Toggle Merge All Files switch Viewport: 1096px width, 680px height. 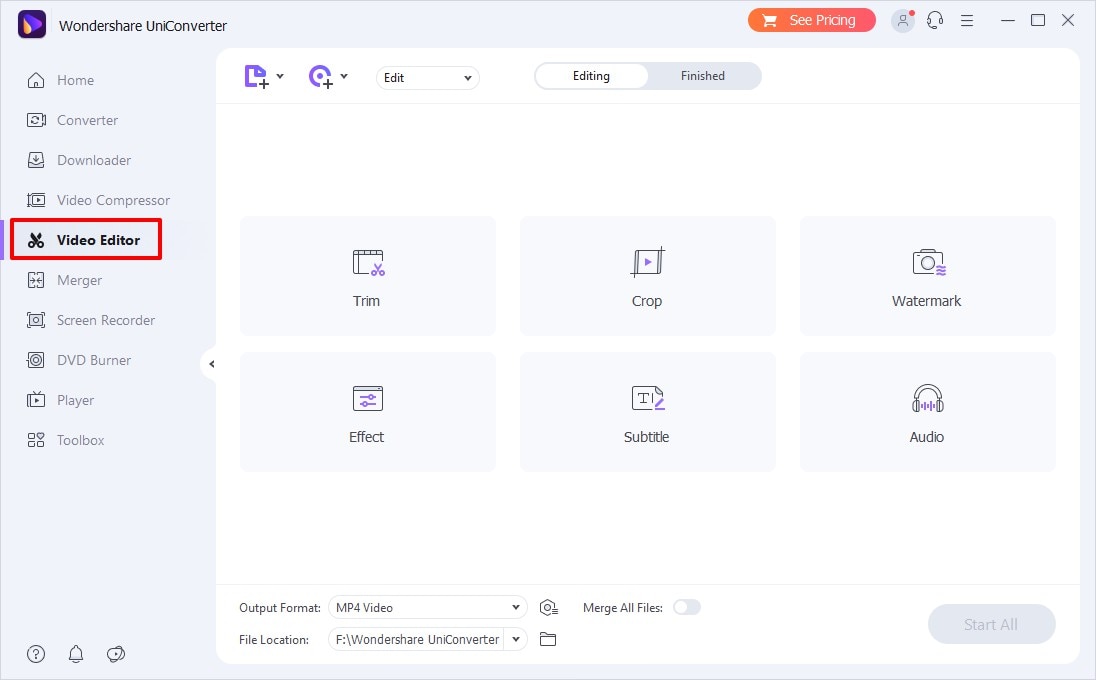pos(686,607)
